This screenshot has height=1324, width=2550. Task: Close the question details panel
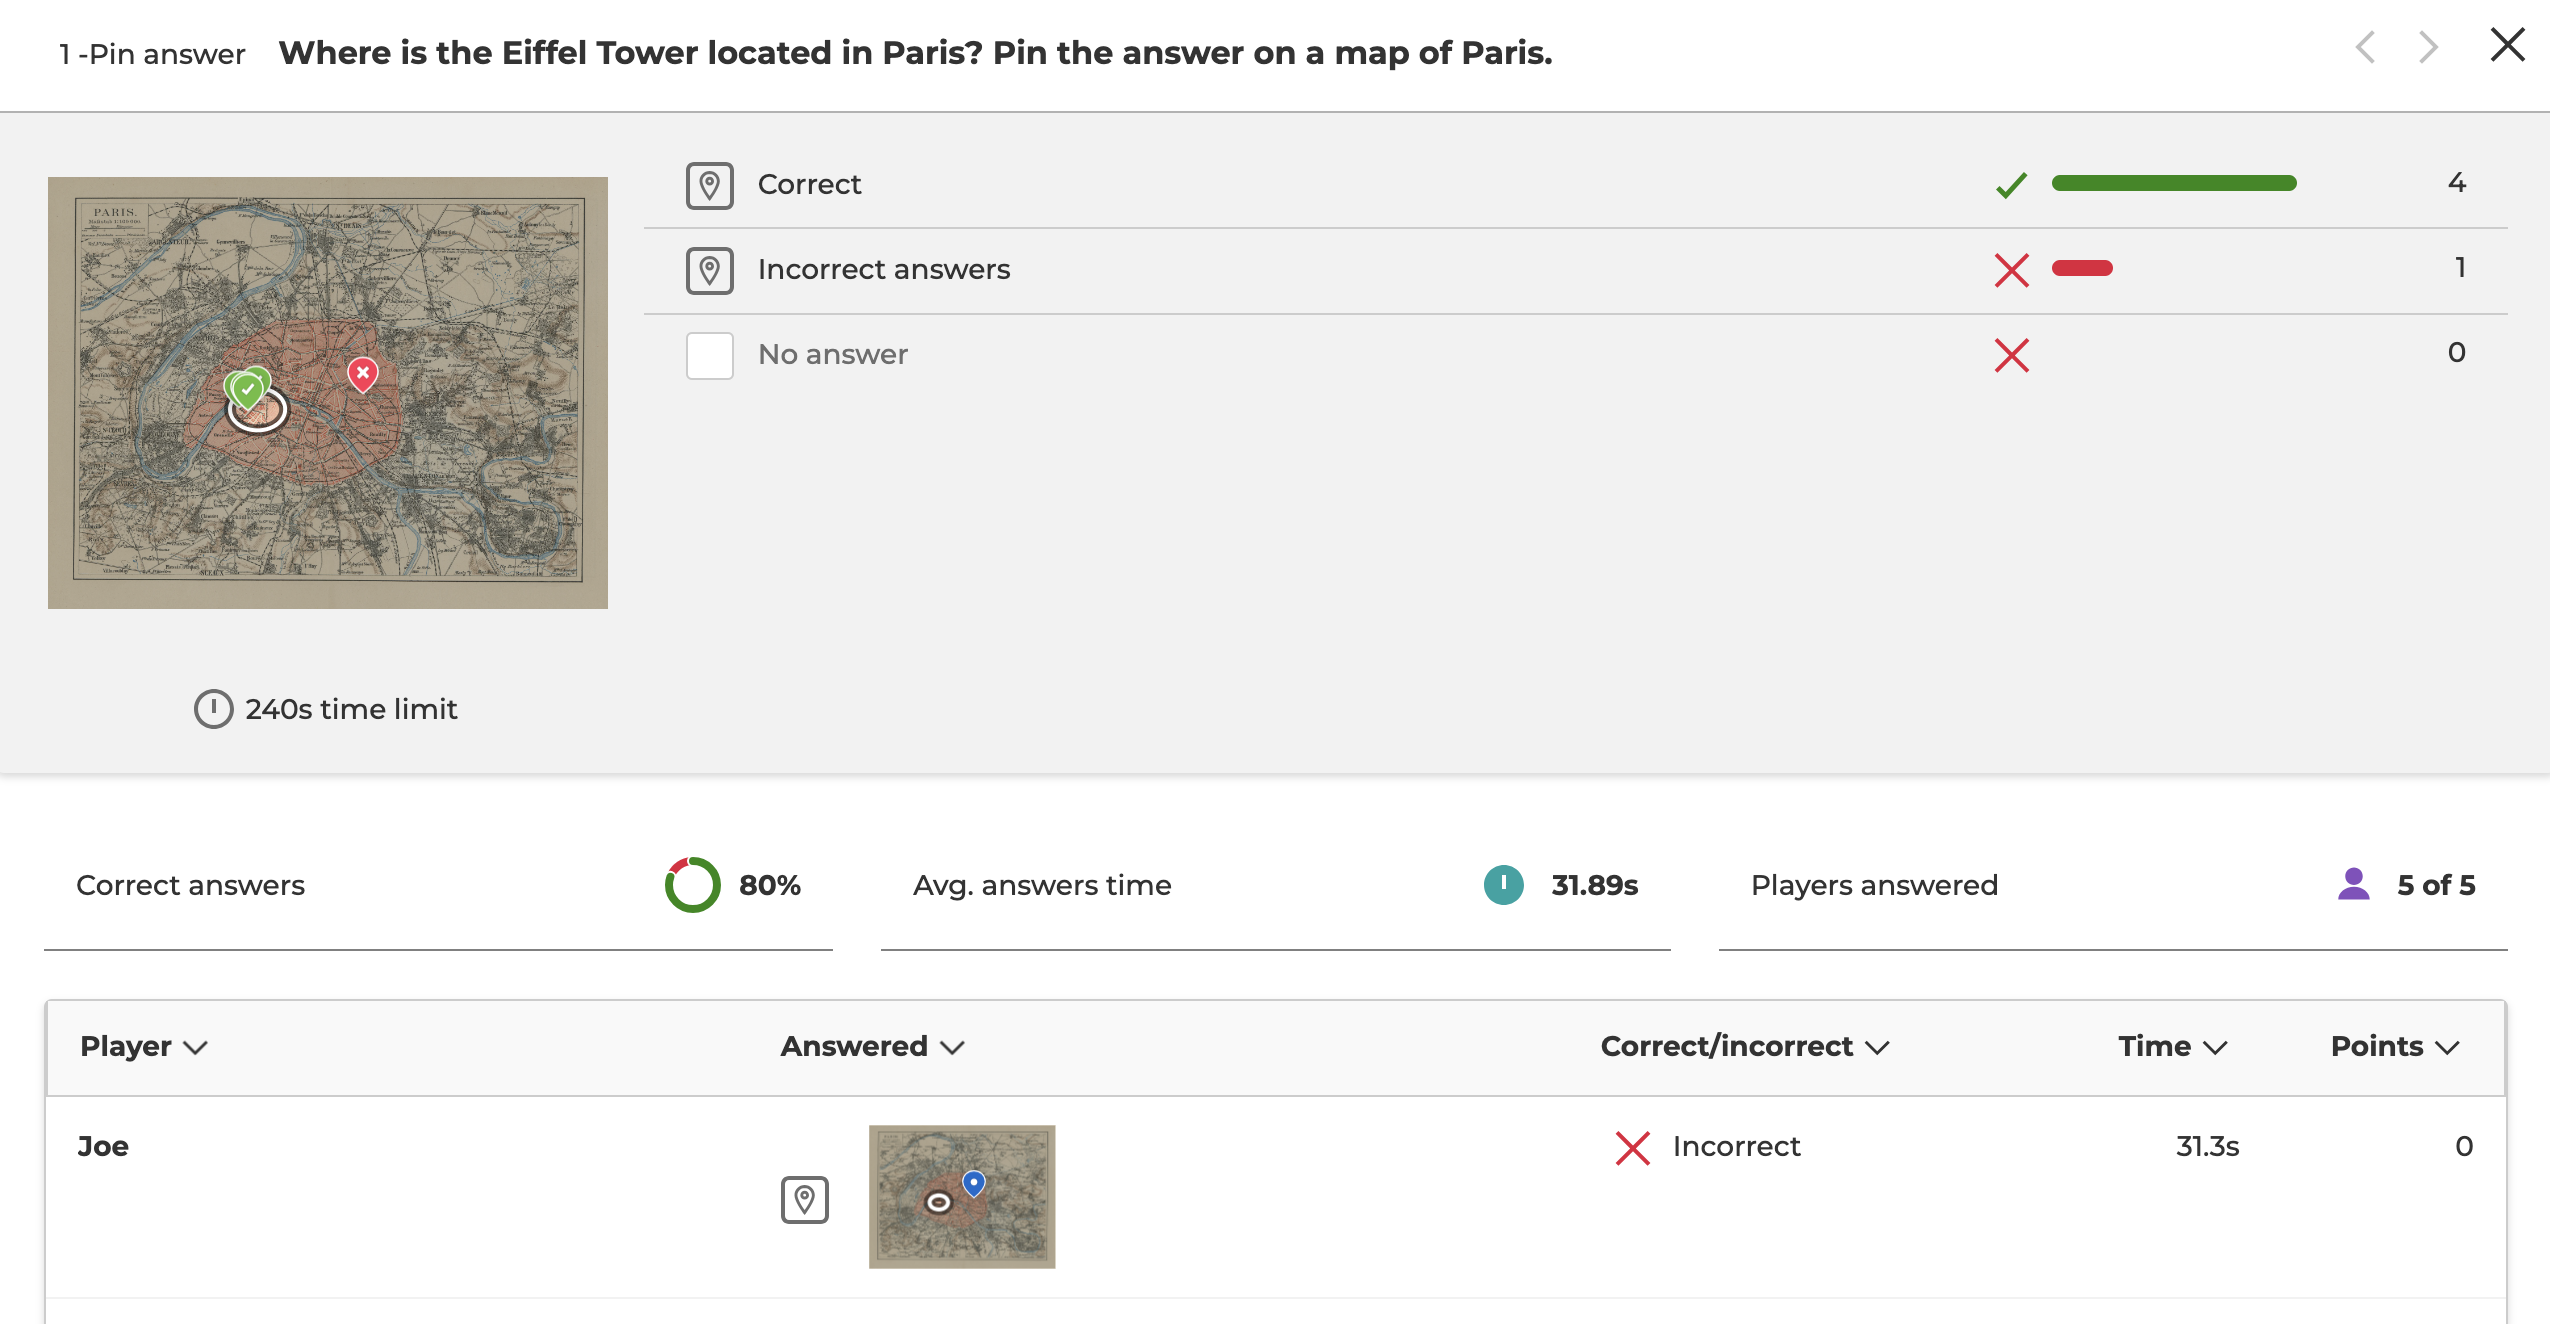coord(2507,45)
